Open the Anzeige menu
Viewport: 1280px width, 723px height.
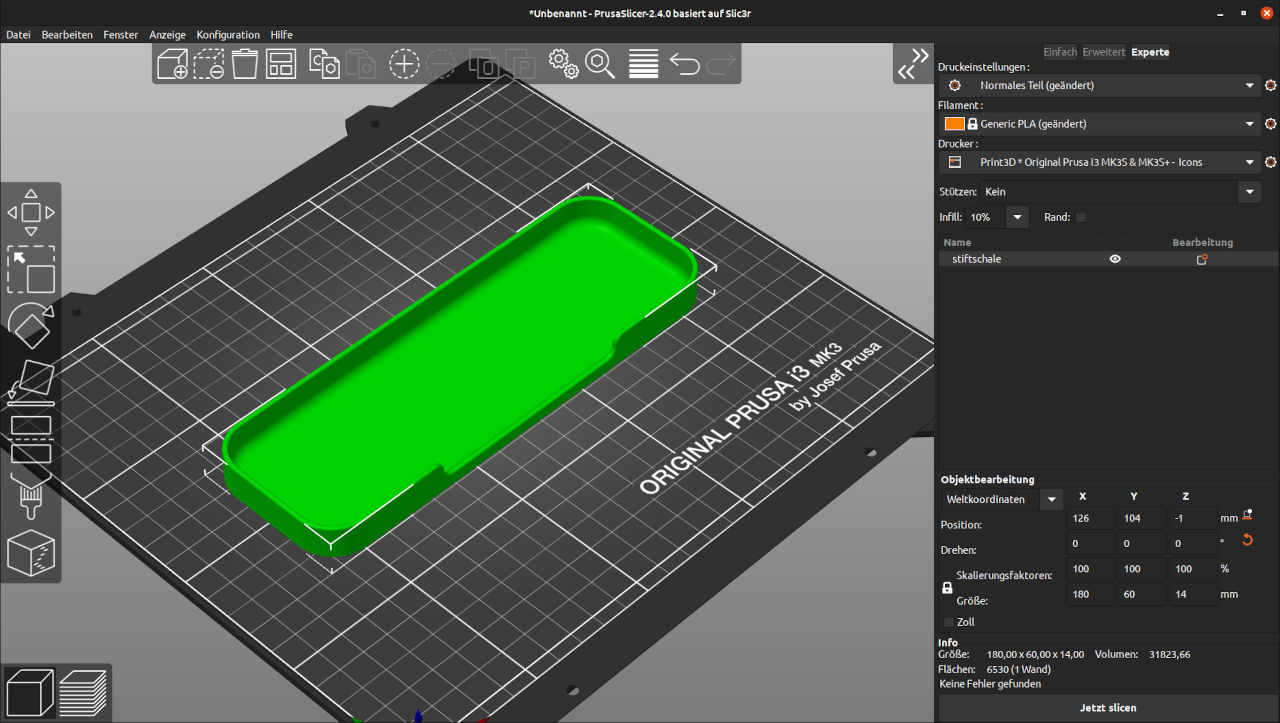(x=168, y=34)
